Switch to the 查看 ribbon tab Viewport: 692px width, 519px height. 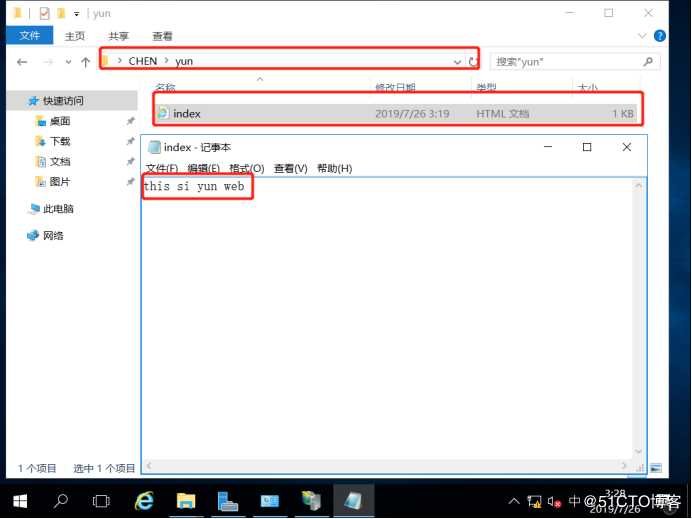pos(162,36)
